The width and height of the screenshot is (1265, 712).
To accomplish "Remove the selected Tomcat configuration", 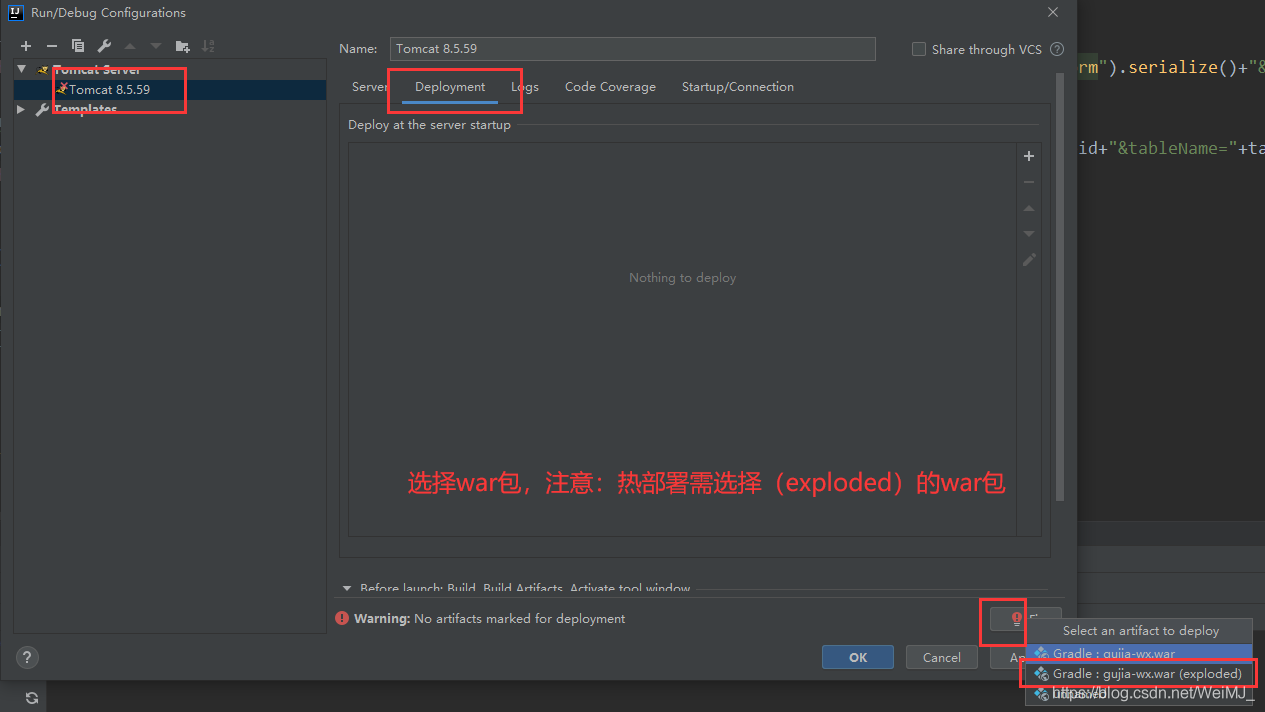I will pyautogui.click(x=51, y=45).
